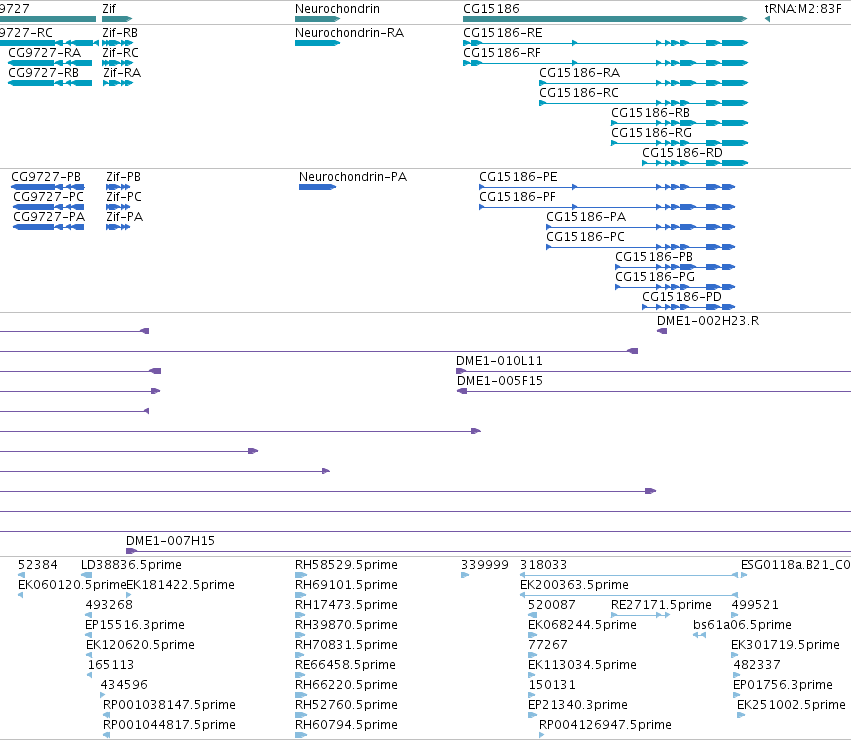Screen dimensions: 851x740
Task: Select the RH58529.5prime EST
Action: click(x=301, y=575)
